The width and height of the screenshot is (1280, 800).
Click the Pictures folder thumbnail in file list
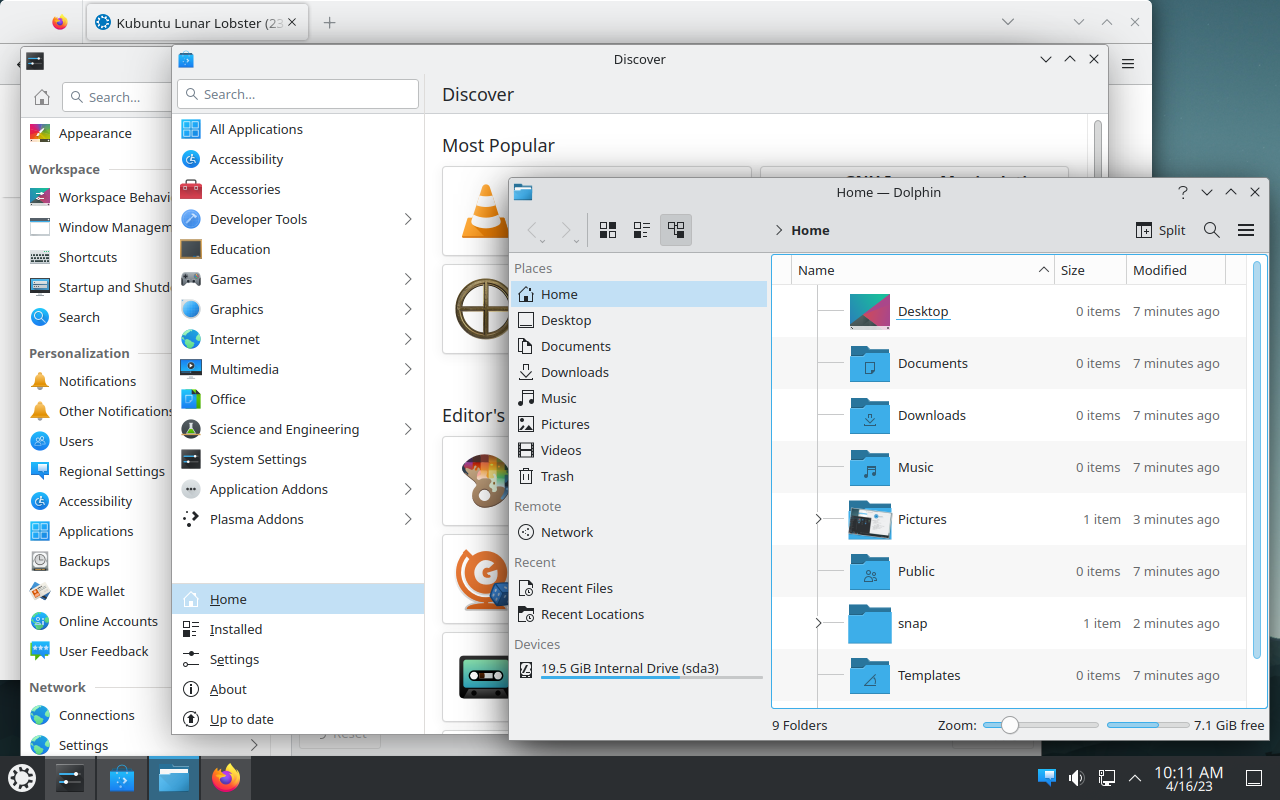point(870,520)
